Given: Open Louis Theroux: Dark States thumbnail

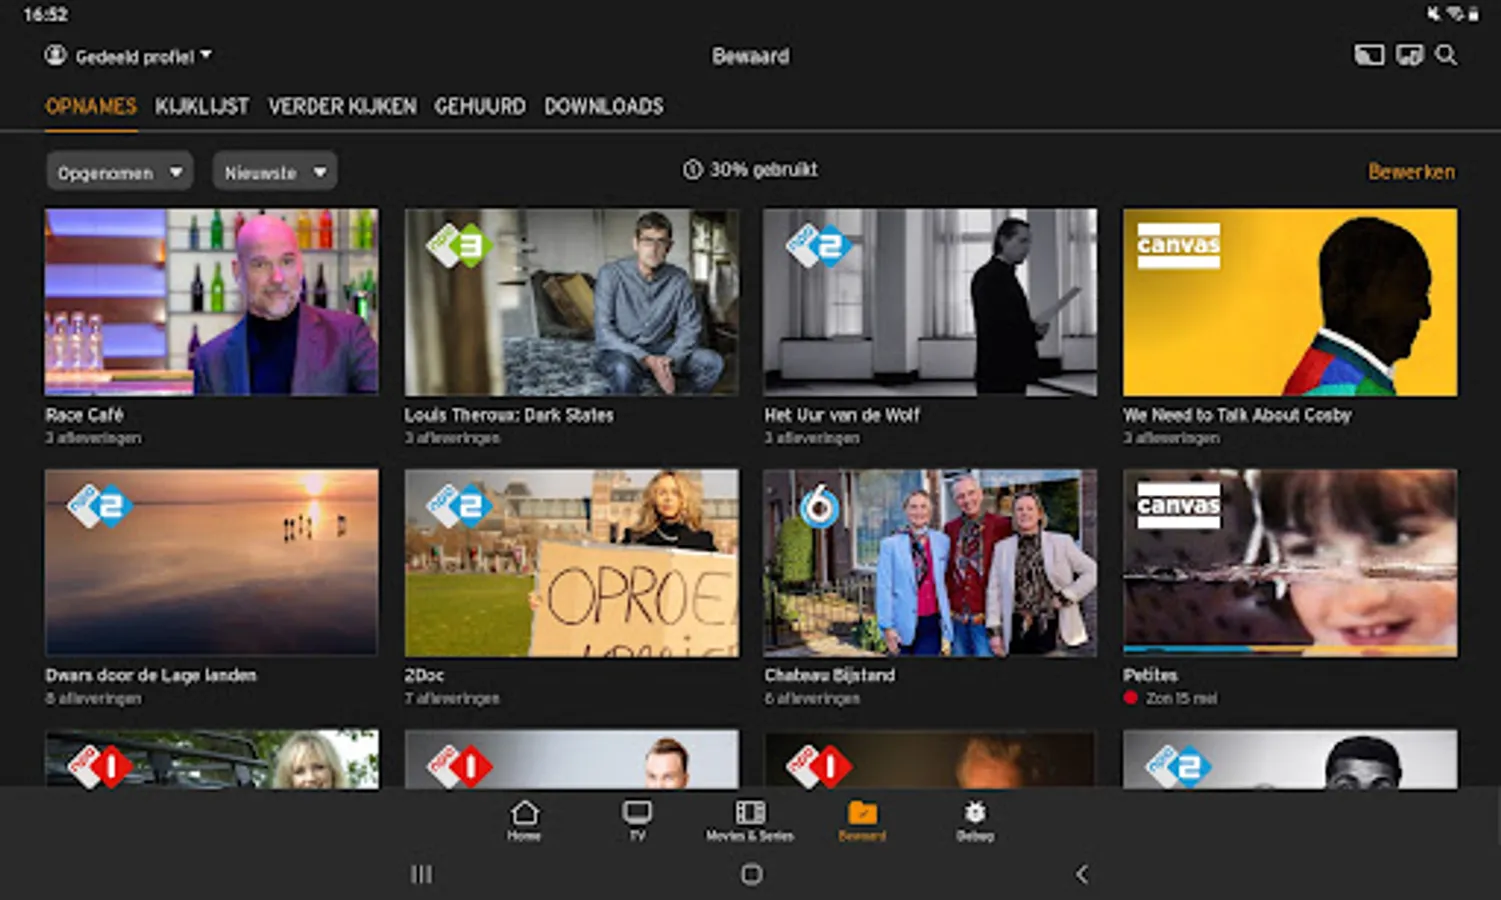Looking at the screenshot, I should [x=571, y=301].
